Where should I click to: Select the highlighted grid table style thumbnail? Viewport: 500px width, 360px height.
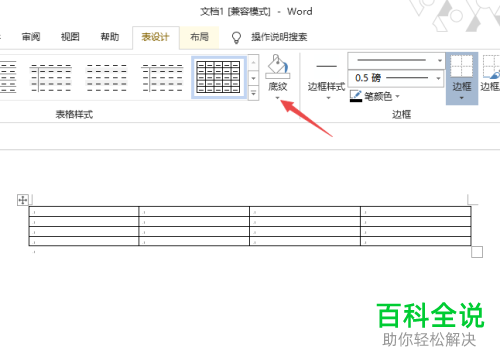click(219, 77)
